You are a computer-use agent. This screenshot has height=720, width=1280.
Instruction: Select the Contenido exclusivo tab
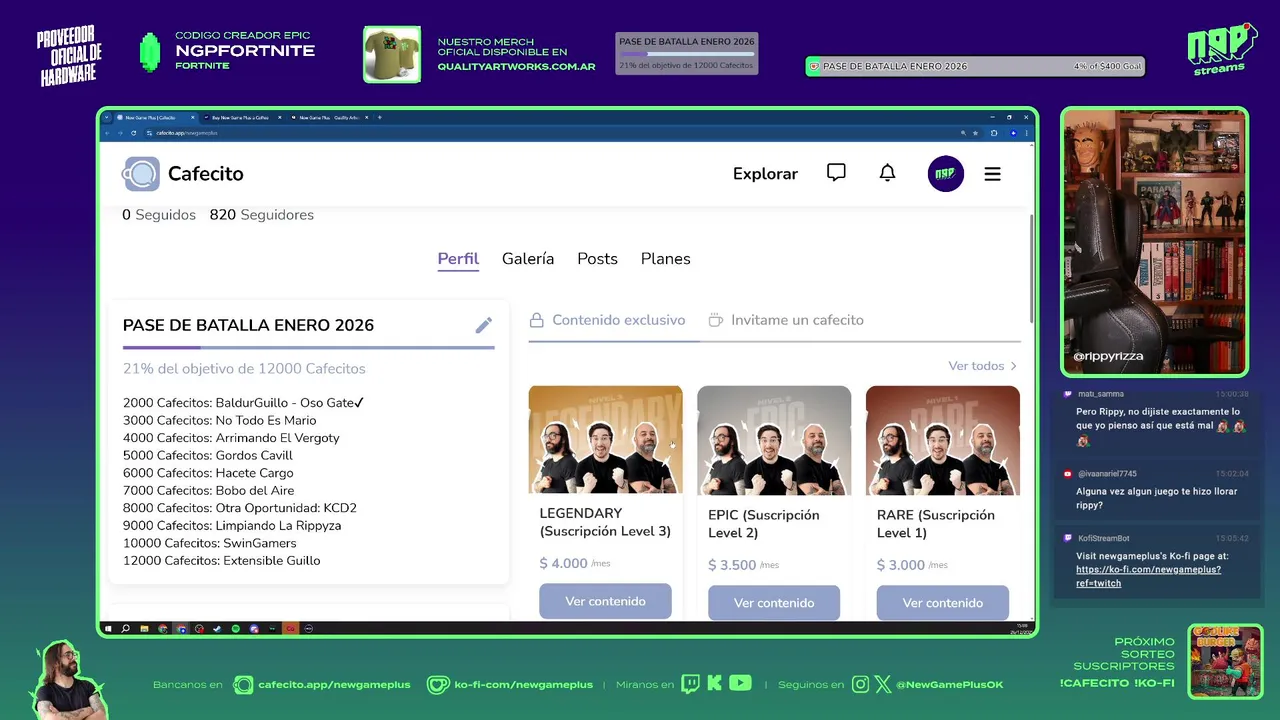[x=607, y=320]
